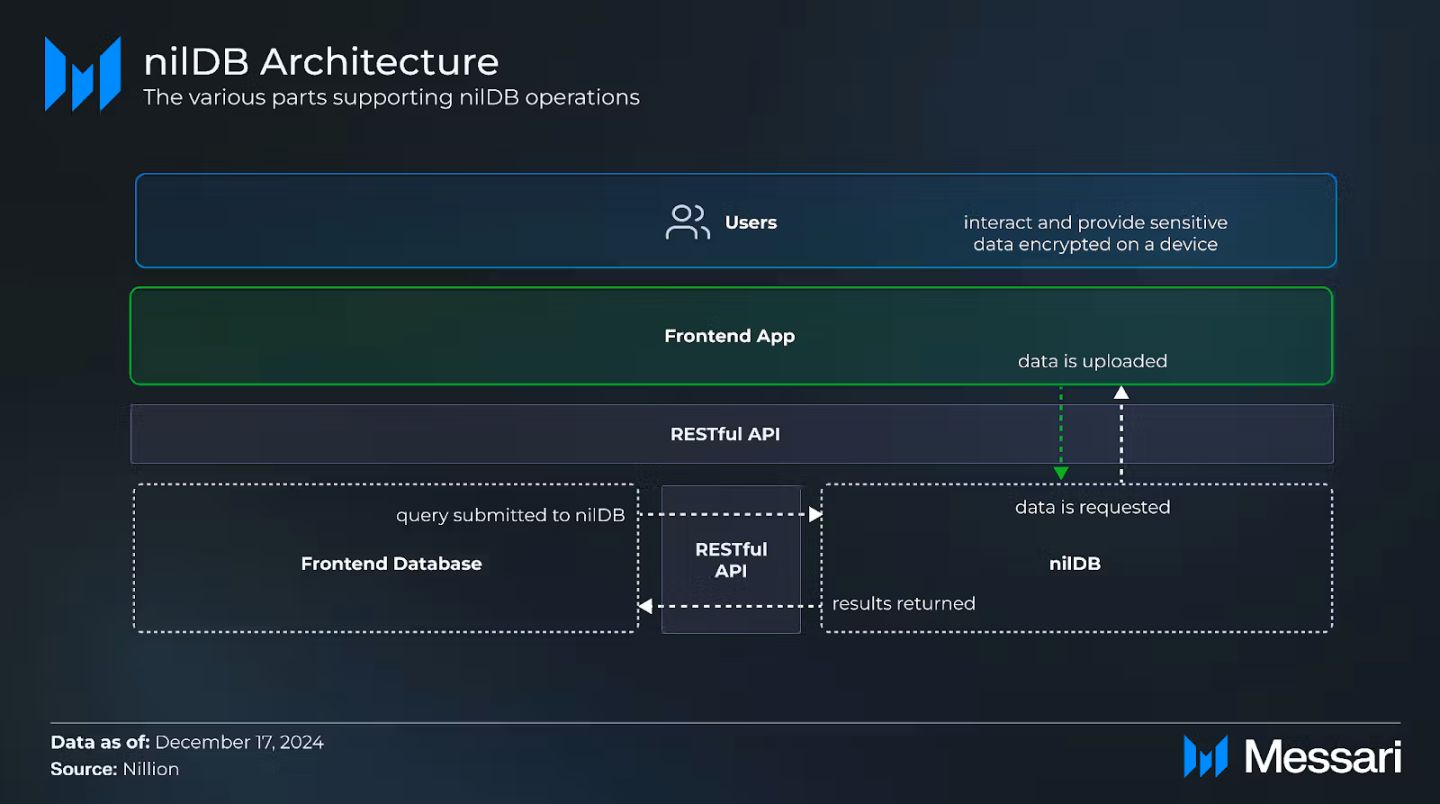Click the Frontend Database label
The image size is (1440, 804).
[391, 564]
